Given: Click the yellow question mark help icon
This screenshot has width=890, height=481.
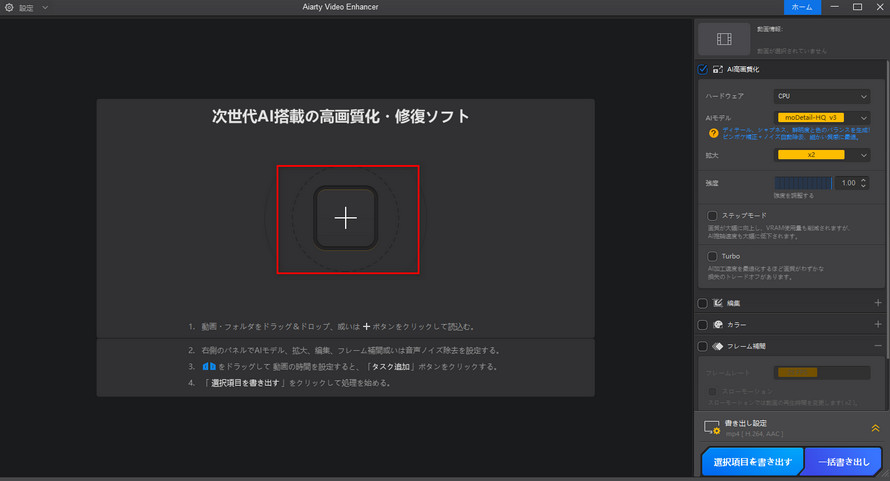Looking at the screenshot, I should point(713,133).
